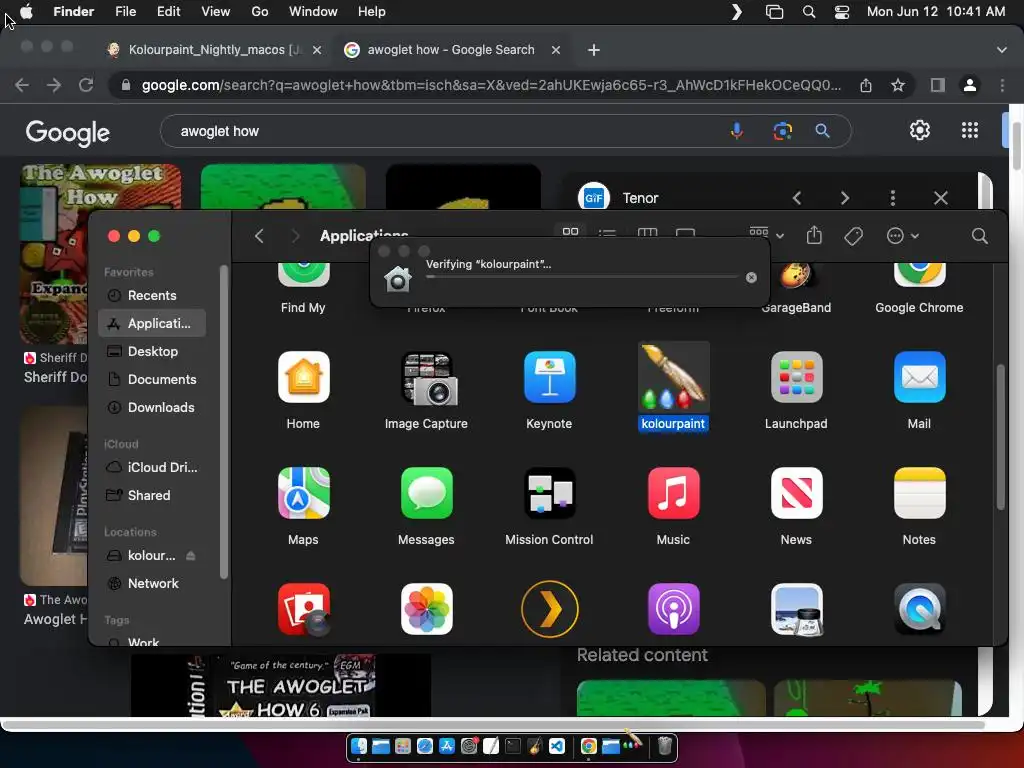Screen dimensions: 1024x768
Task: Open Spotlight search in menu bar
Action: (808, 11)
